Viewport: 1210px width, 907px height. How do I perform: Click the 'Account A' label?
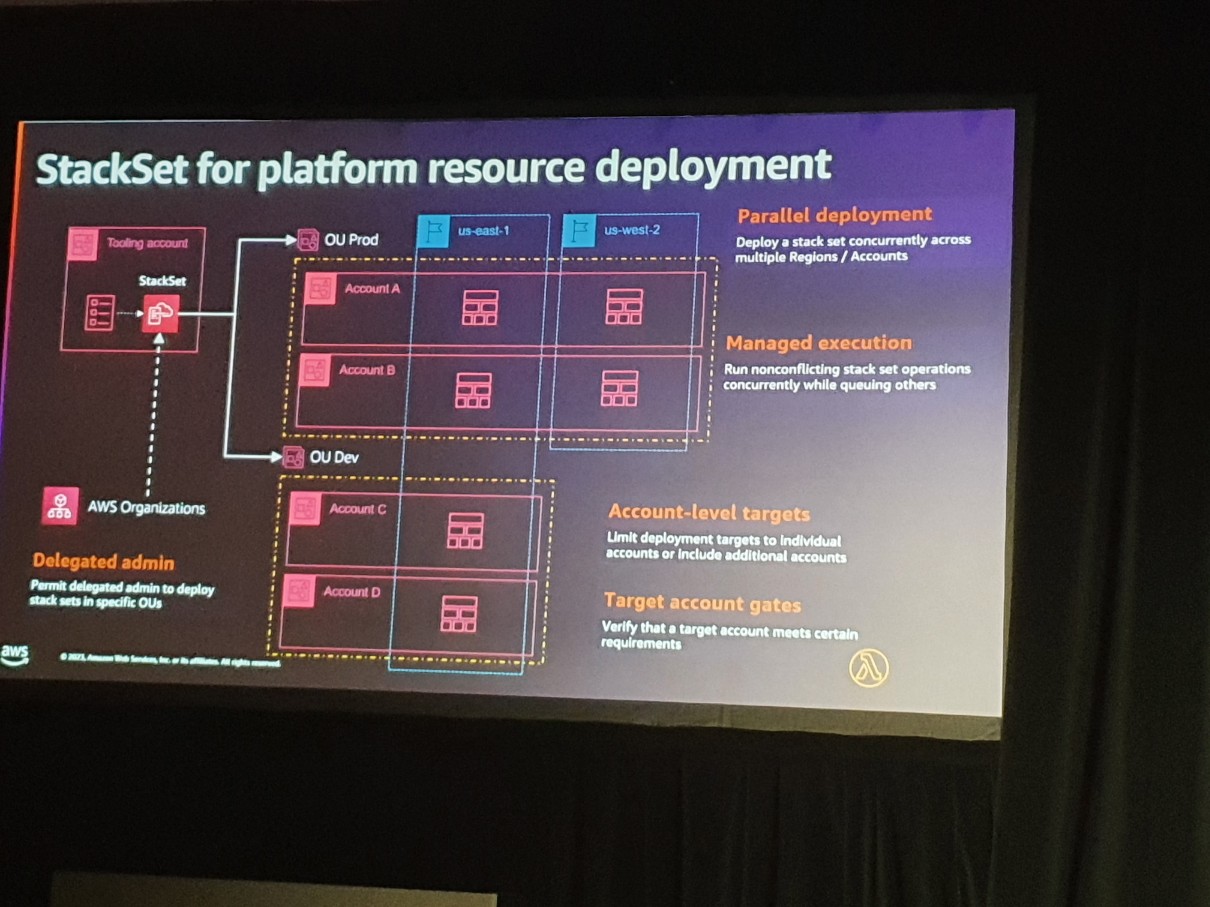tap(372, 288)
